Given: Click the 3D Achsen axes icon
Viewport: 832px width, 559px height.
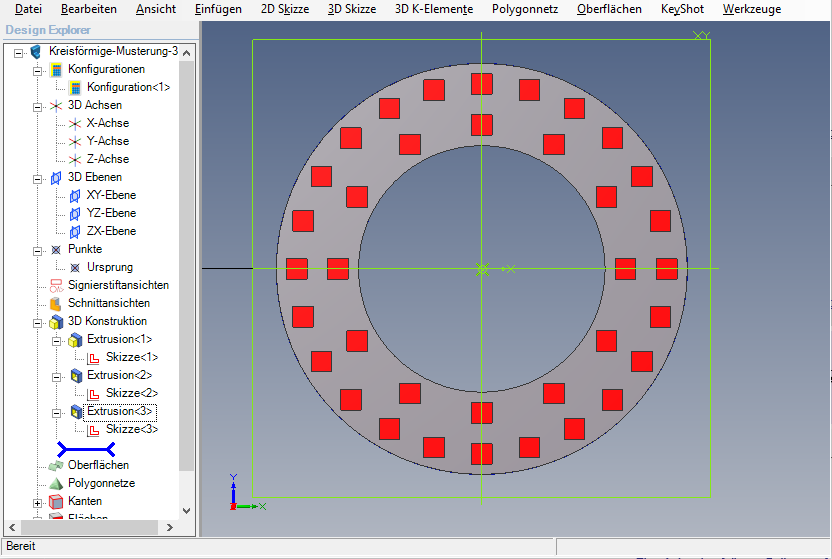Looking at the screenshot, I should [56, 106].
